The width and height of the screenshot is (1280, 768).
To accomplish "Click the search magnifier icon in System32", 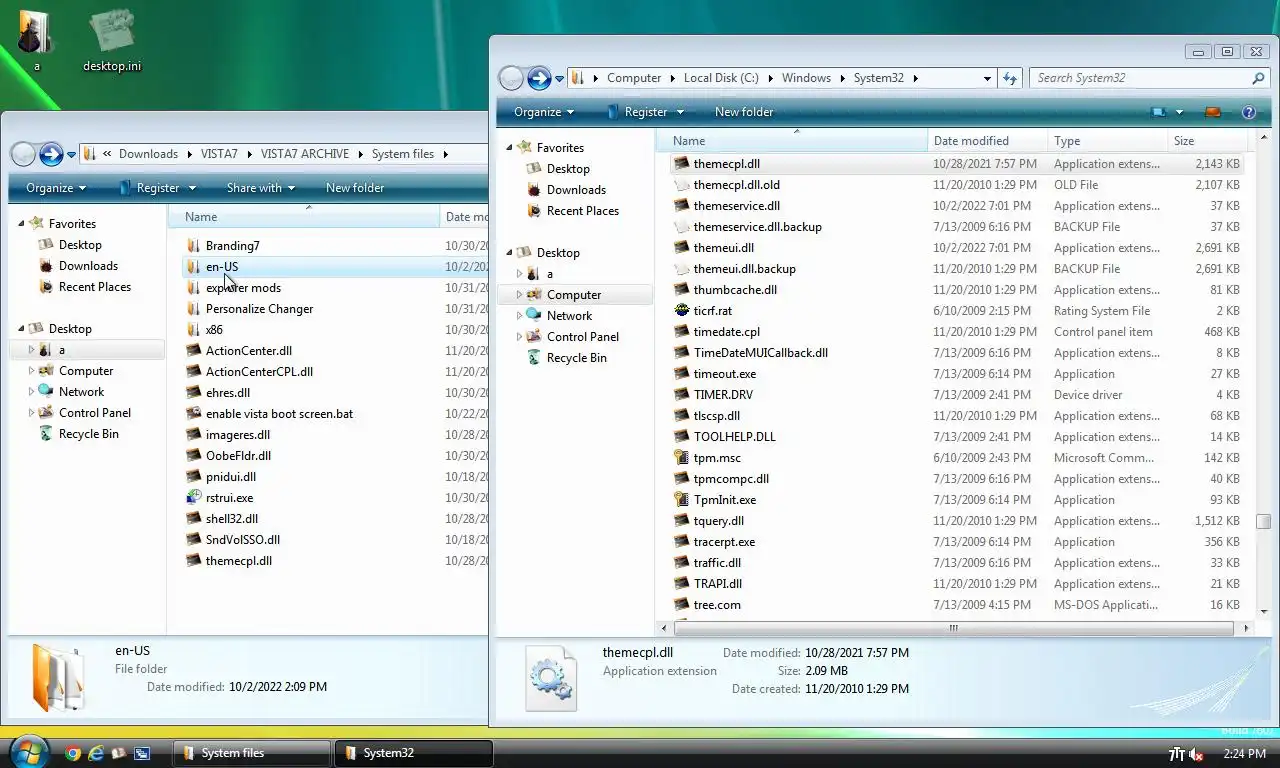I will 1259,78.
